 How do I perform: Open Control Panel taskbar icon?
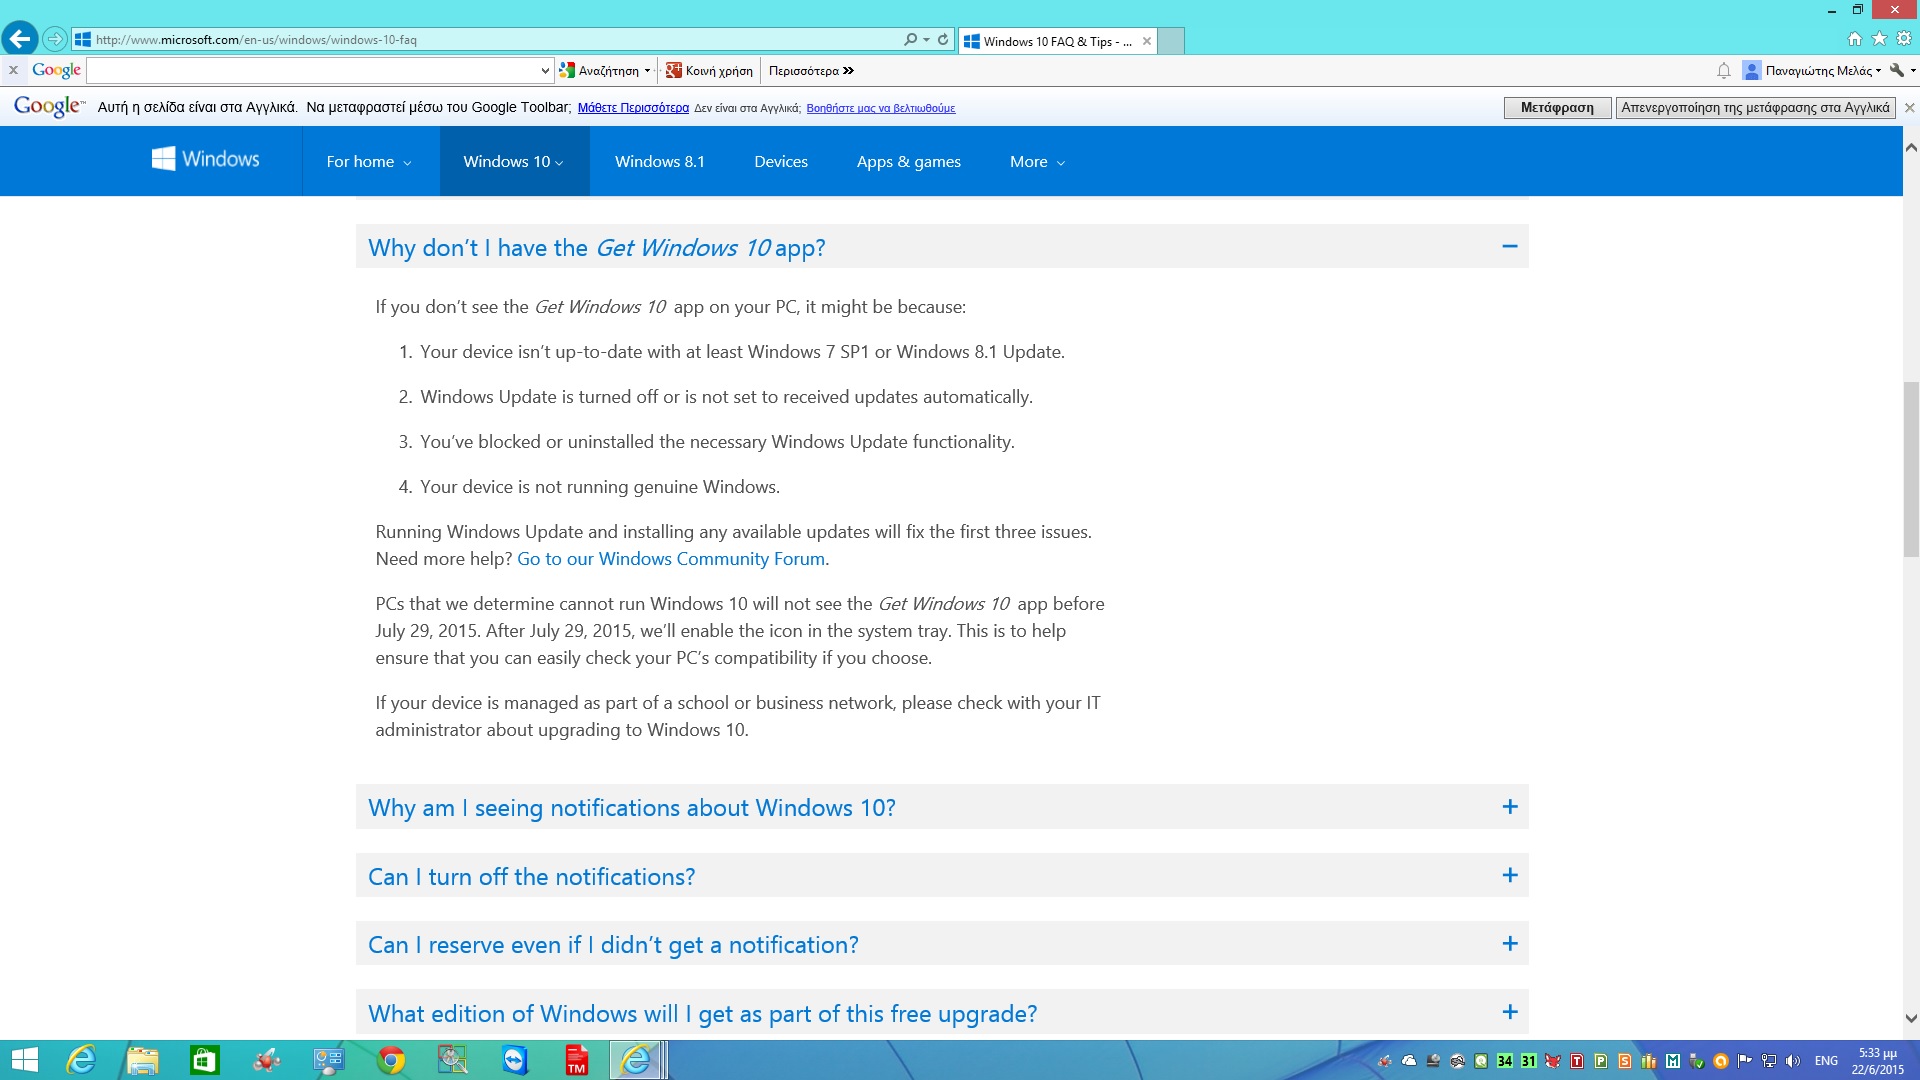329,1060
